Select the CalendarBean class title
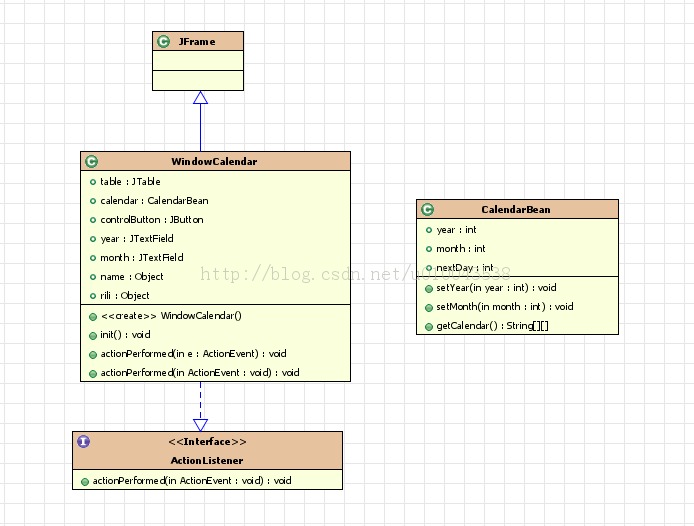 (516, 209)
